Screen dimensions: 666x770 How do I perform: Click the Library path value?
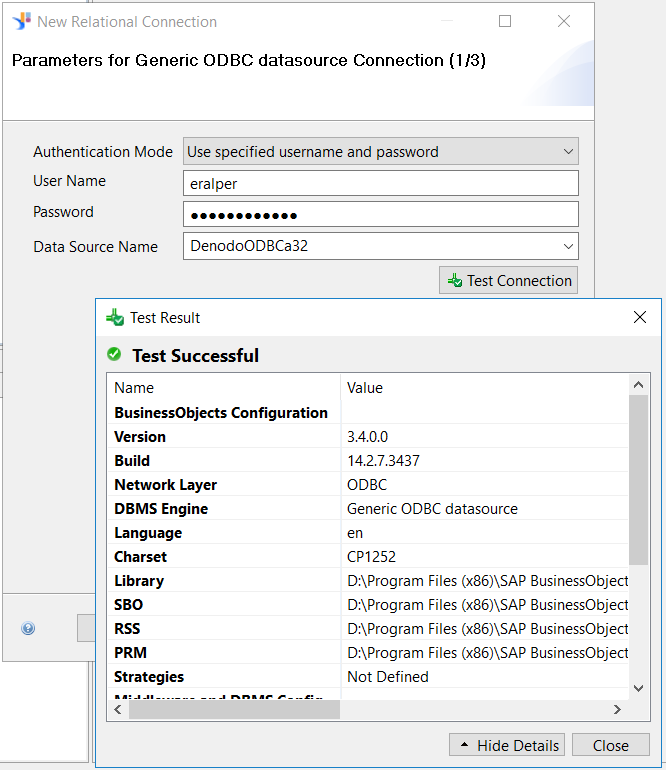[488, 580]
